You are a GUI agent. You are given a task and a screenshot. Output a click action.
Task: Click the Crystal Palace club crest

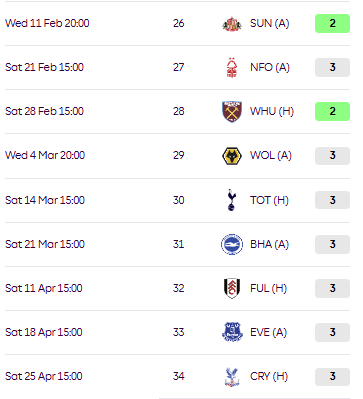tap(232, 377)
